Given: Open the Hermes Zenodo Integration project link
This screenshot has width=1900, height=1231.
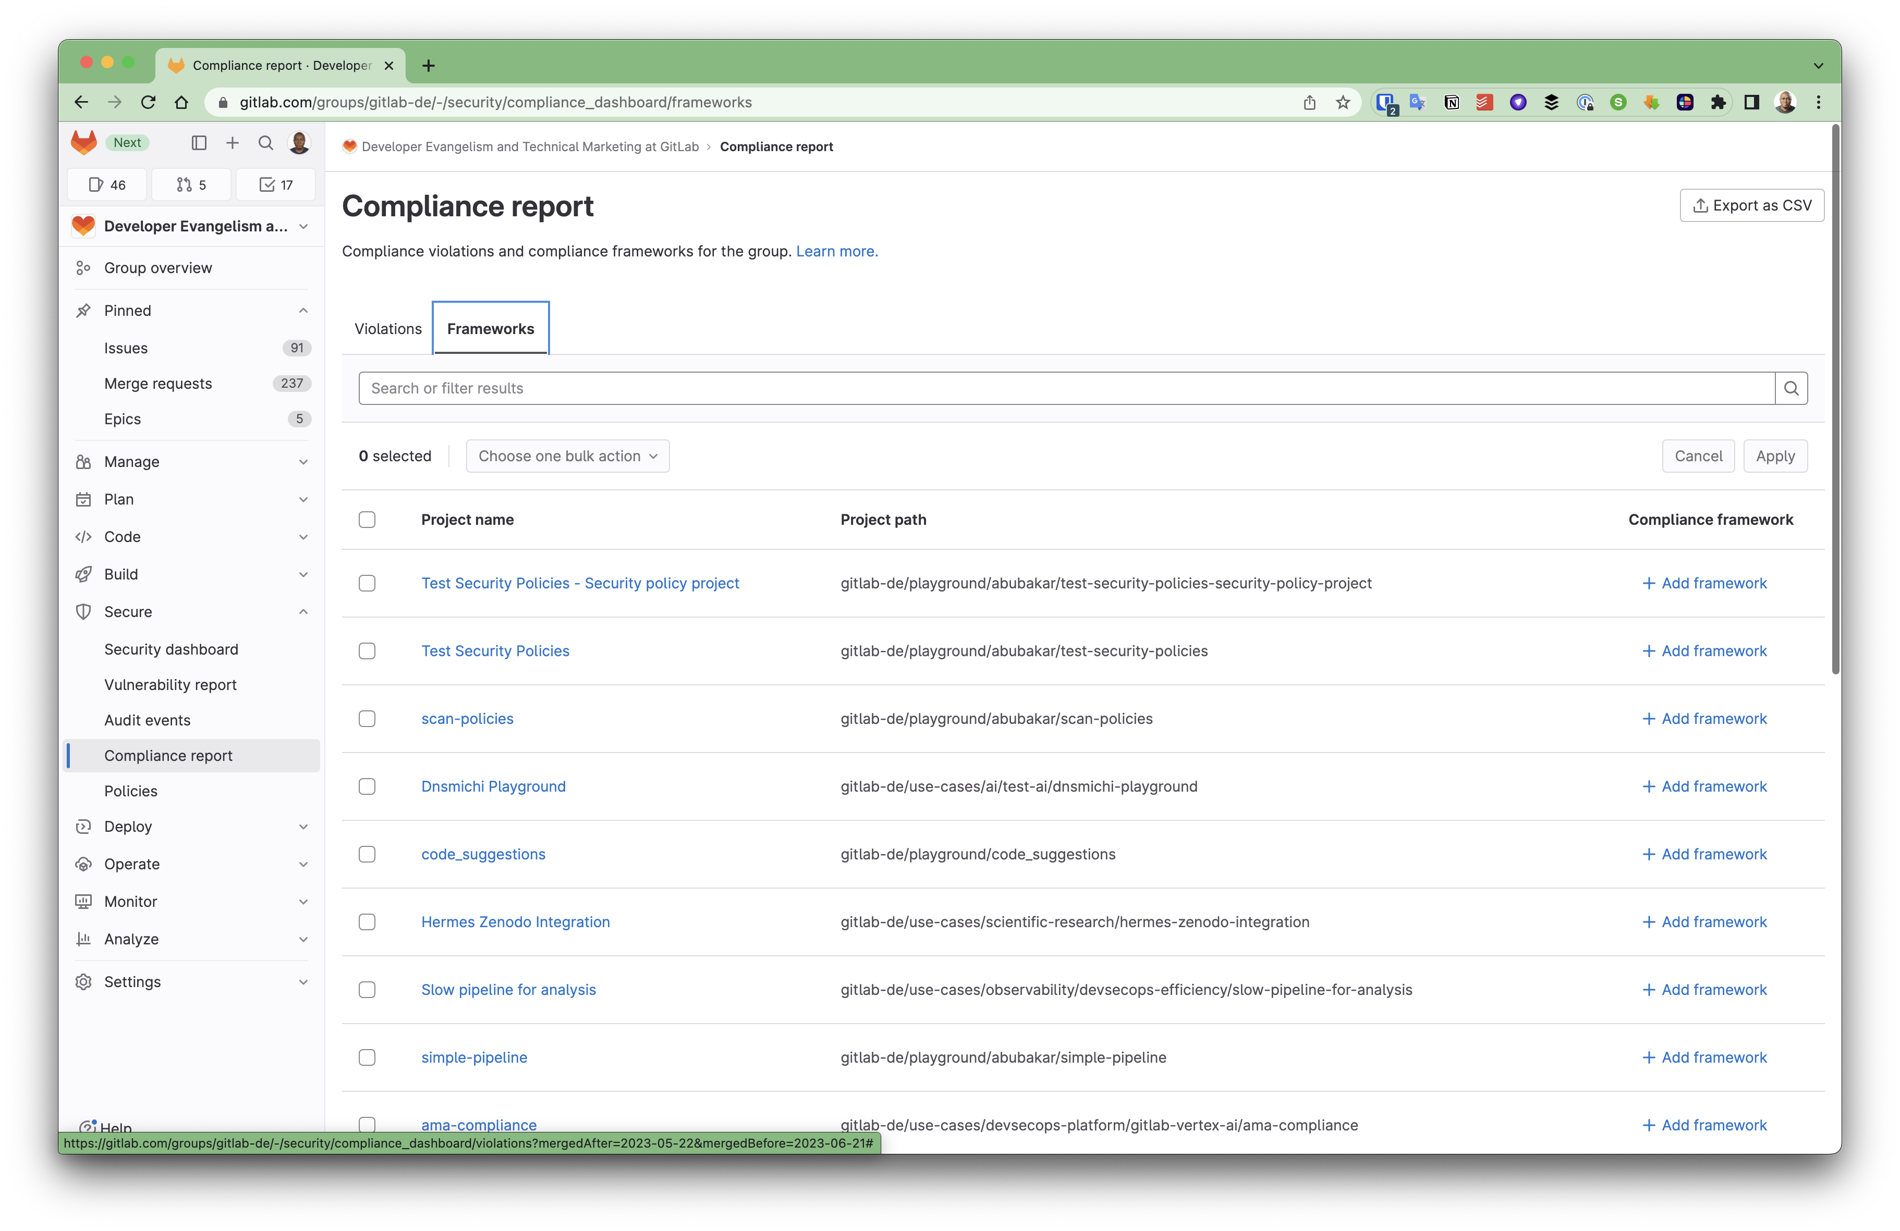Looking at the screenshot, I should [515, 922].
